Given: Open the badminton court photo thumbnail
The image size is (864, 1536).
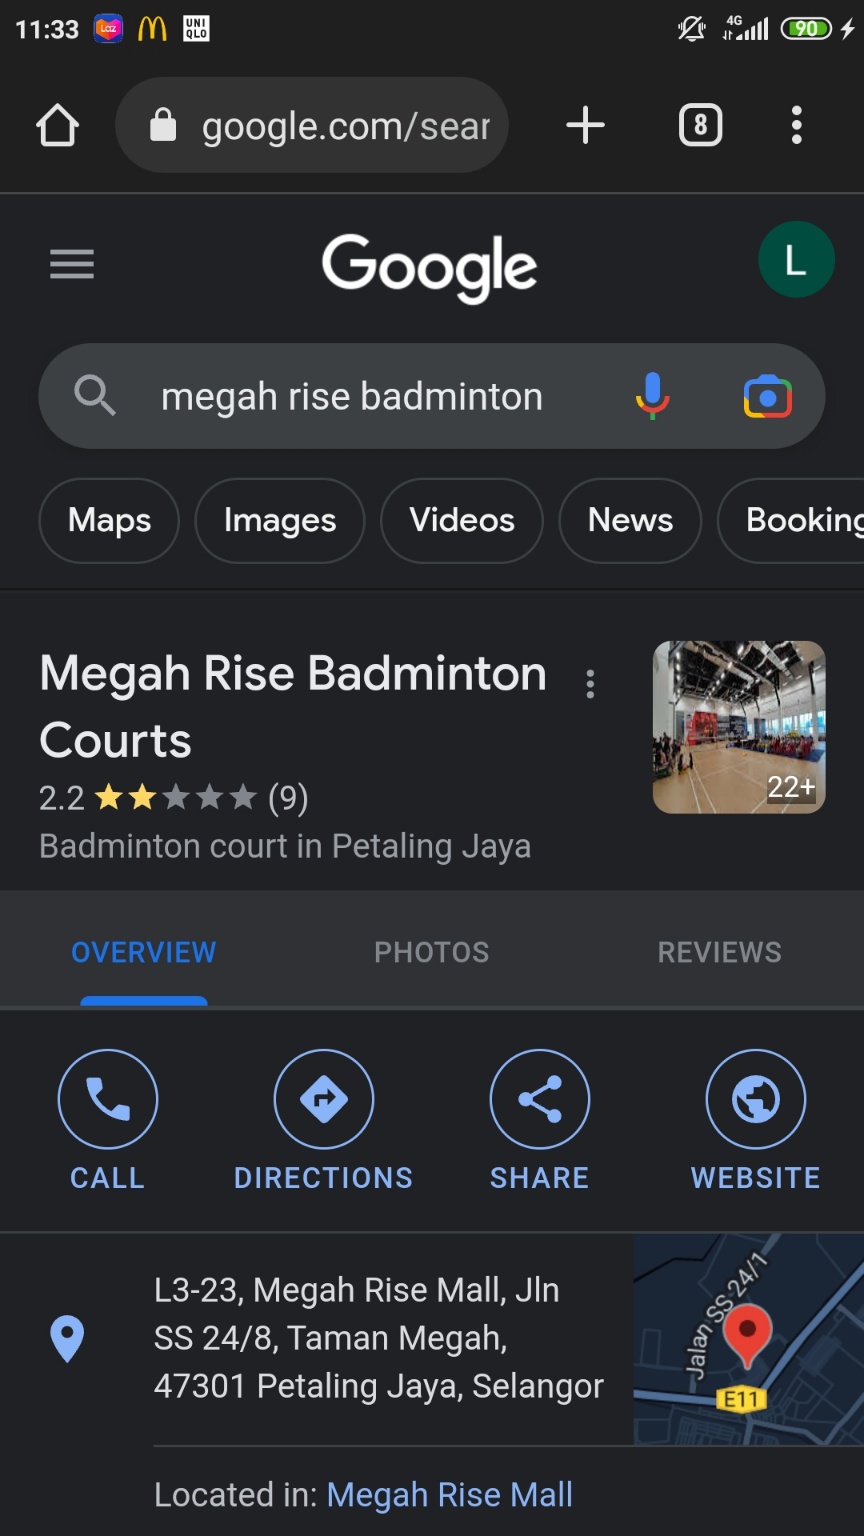Looking at the screenshot, I should pos(739,727).
